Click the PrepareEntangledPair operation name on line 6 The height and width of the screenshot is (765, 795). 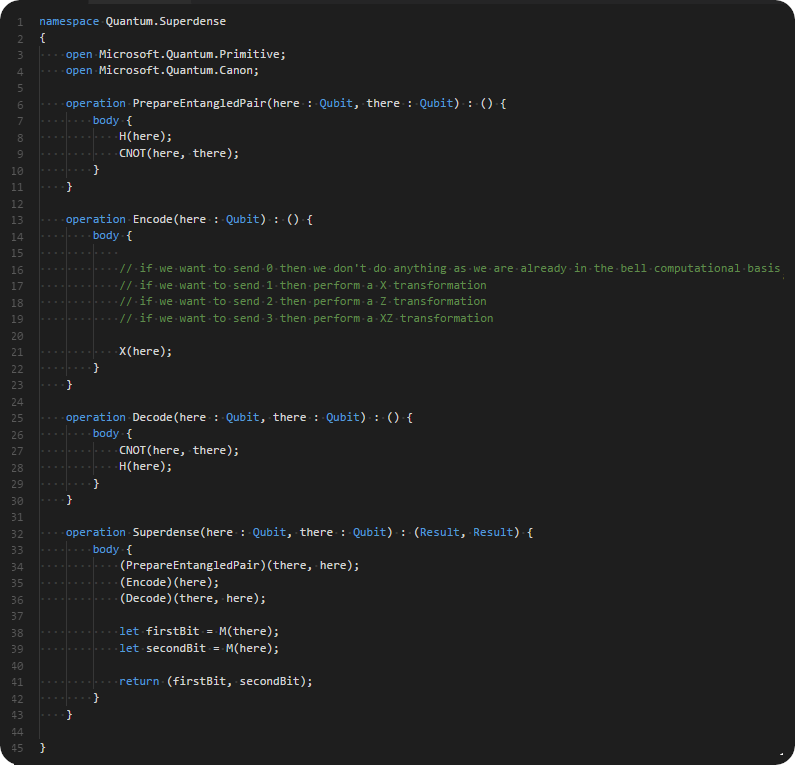pos(199,103)
